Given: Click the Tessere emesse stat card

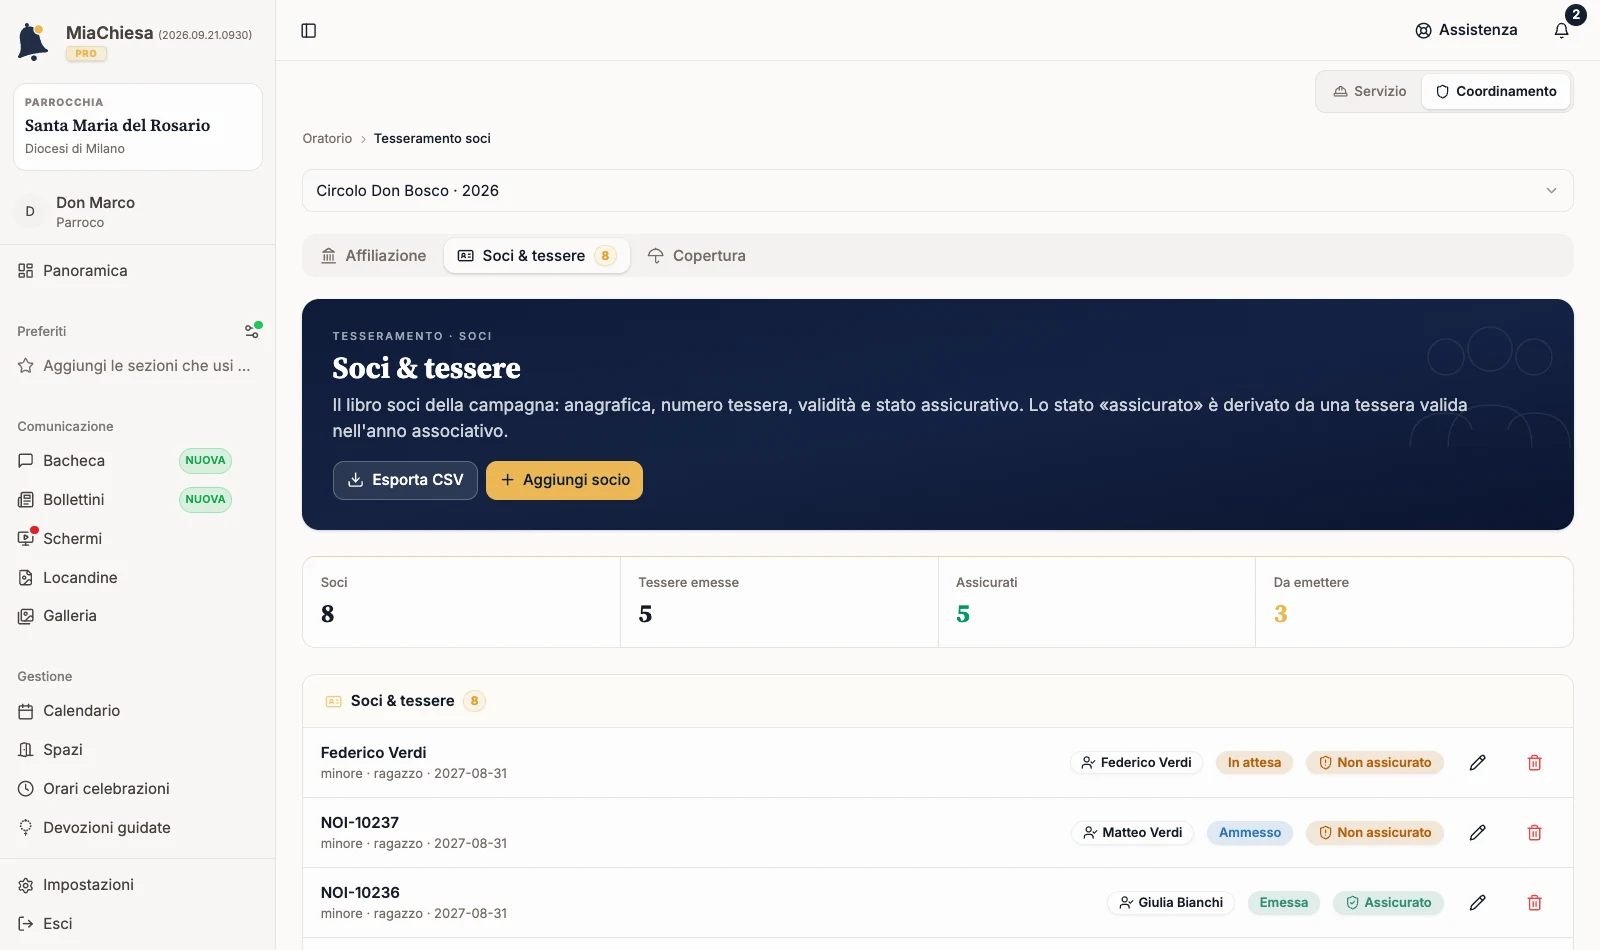Looking at the screenshot, I should tap(779, 602).
